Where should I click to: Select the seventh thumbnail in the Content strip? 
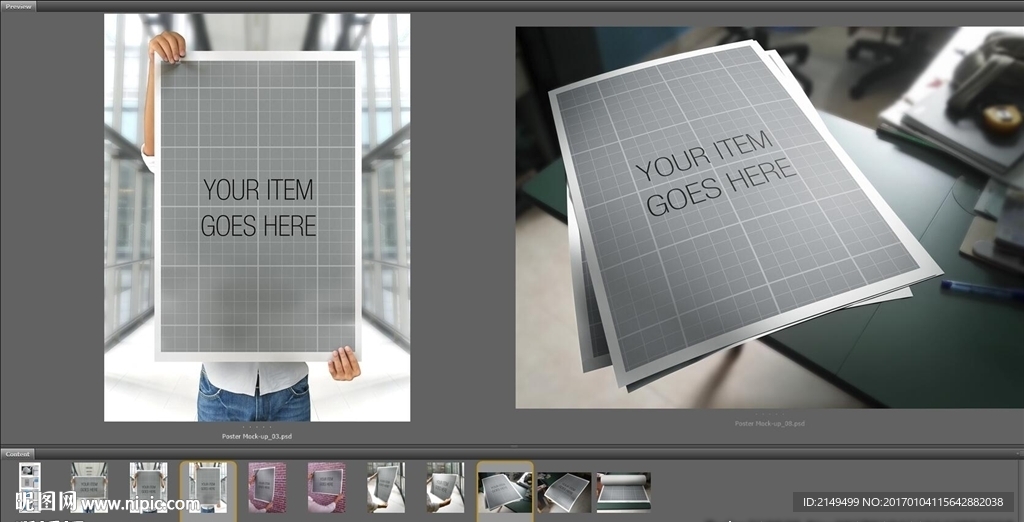point(385,487)
